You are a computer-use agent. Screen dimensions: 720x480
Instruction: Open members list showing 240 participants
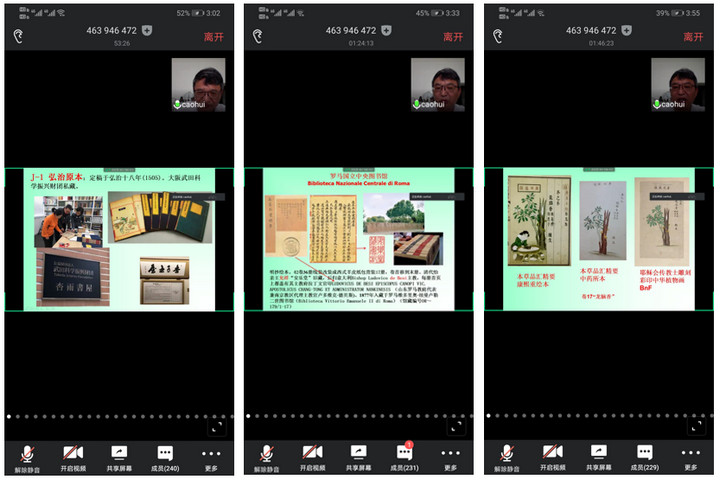pyautogui.click(x=165, y=456)
